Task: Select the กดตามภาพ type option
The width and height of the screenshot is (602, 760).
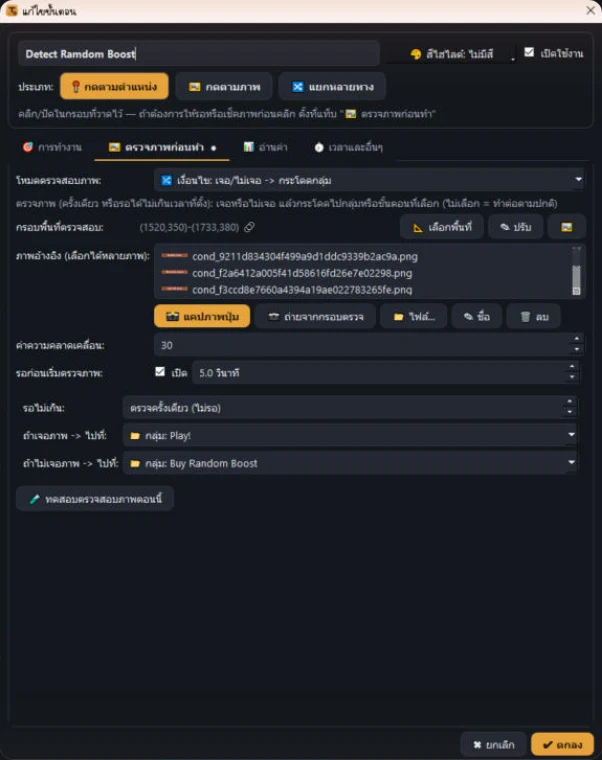Action: [x=224, y=87]
